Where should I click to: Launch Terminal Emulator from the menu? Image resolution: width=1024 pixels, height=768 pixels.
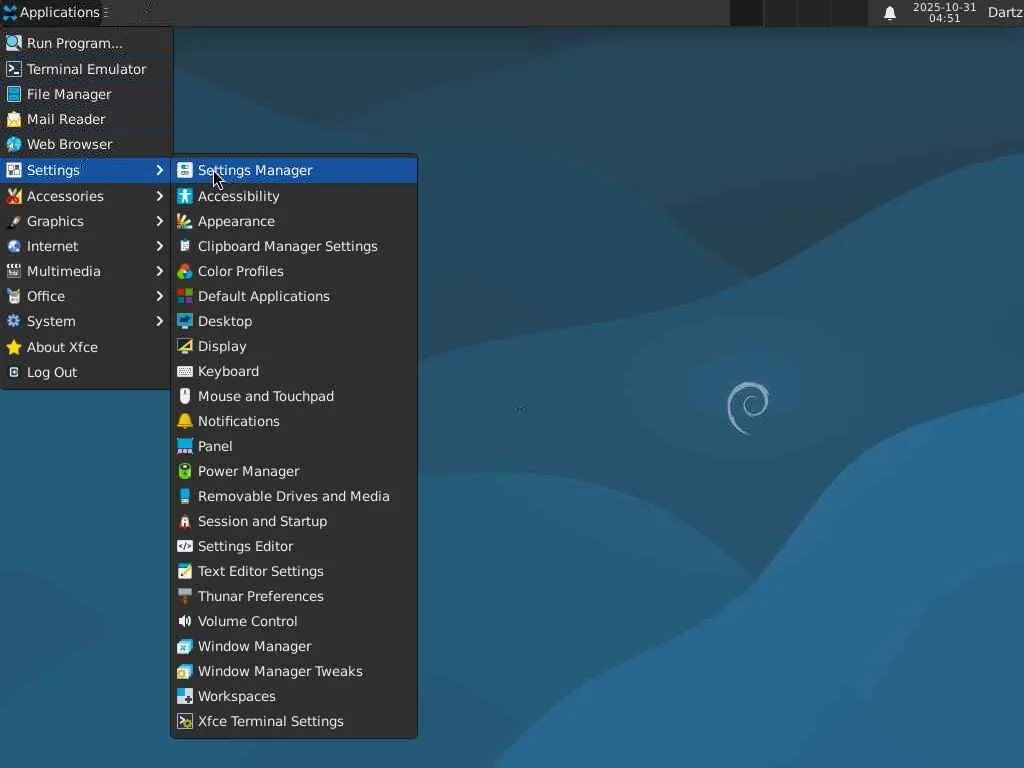coord(86,69)
